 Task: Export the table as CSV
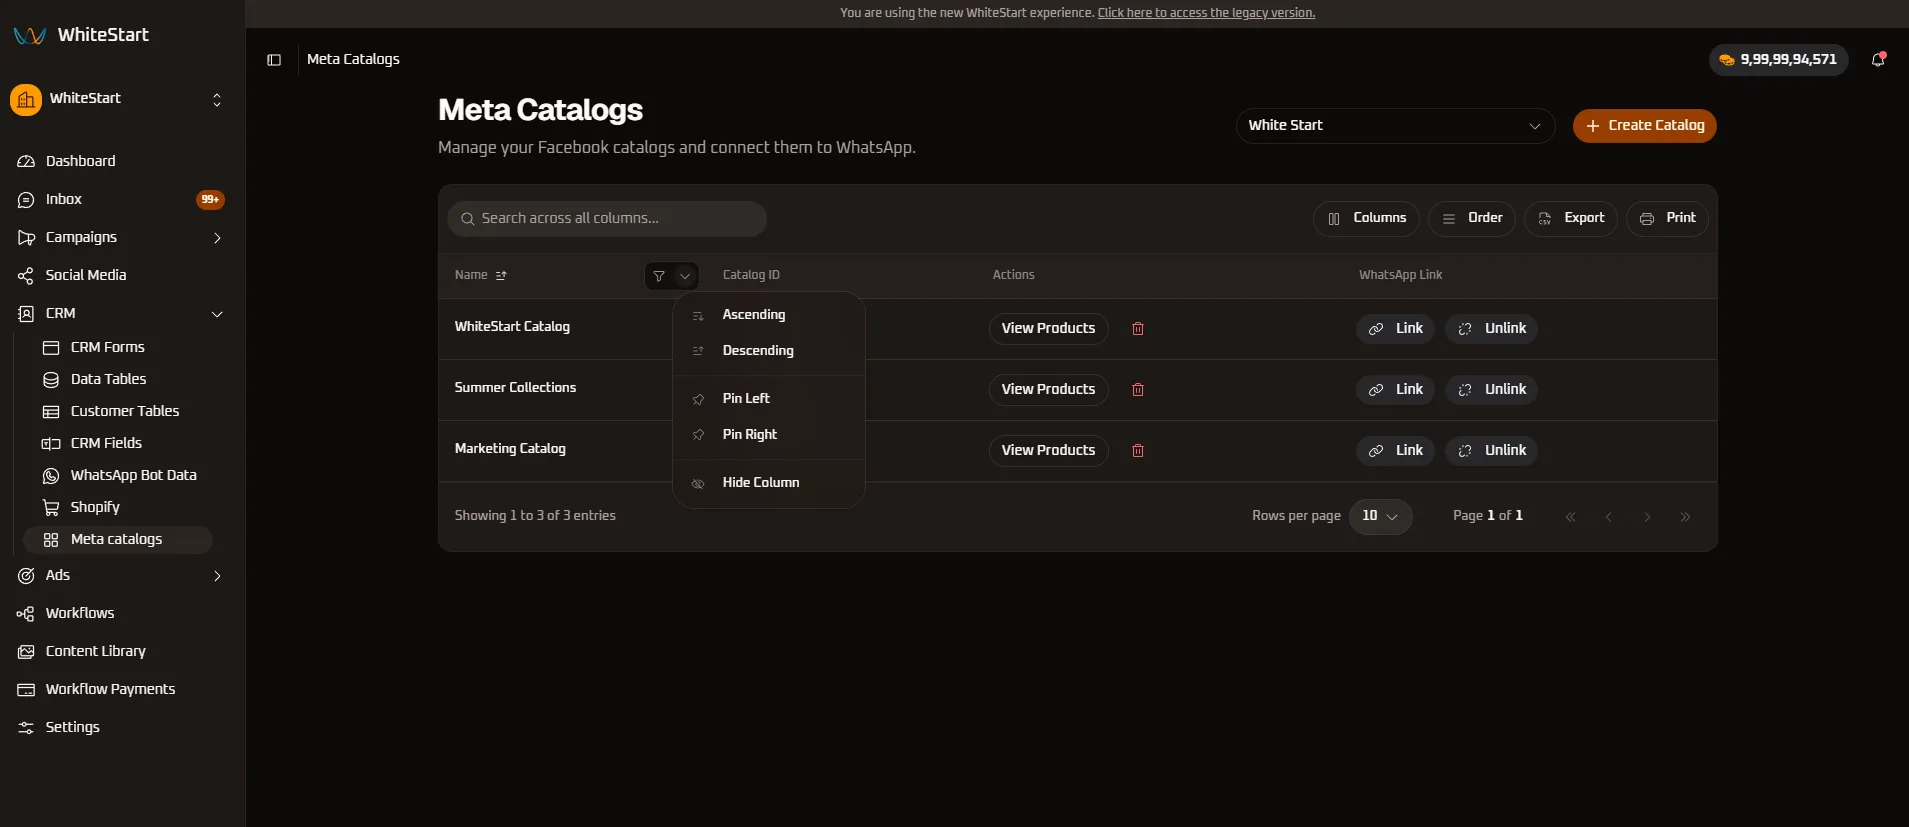(x=1570, y=219)
